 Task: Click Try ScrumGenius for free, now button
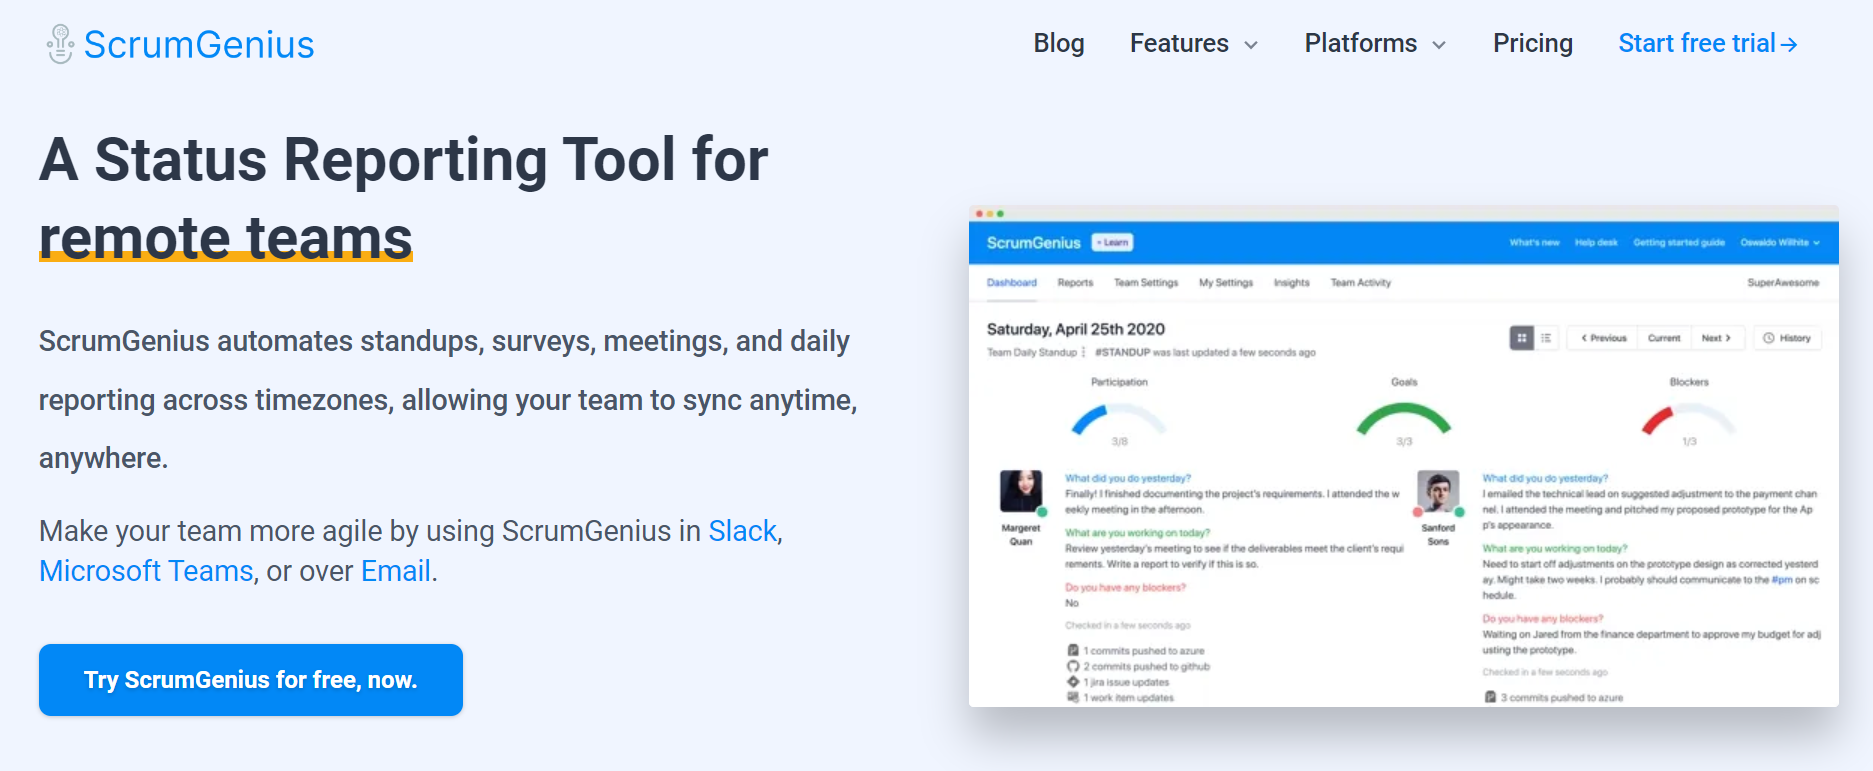251,680
